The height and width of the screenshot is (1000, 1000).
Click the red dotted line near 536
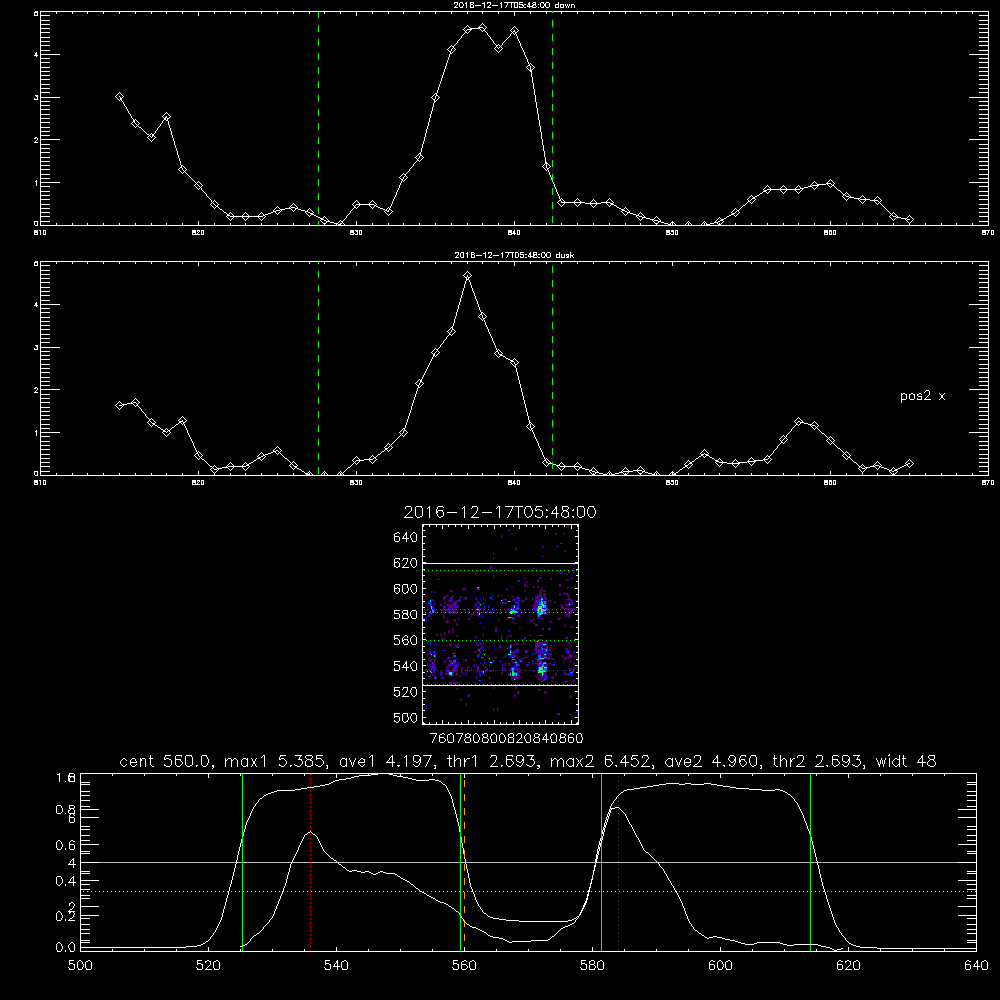311,862
